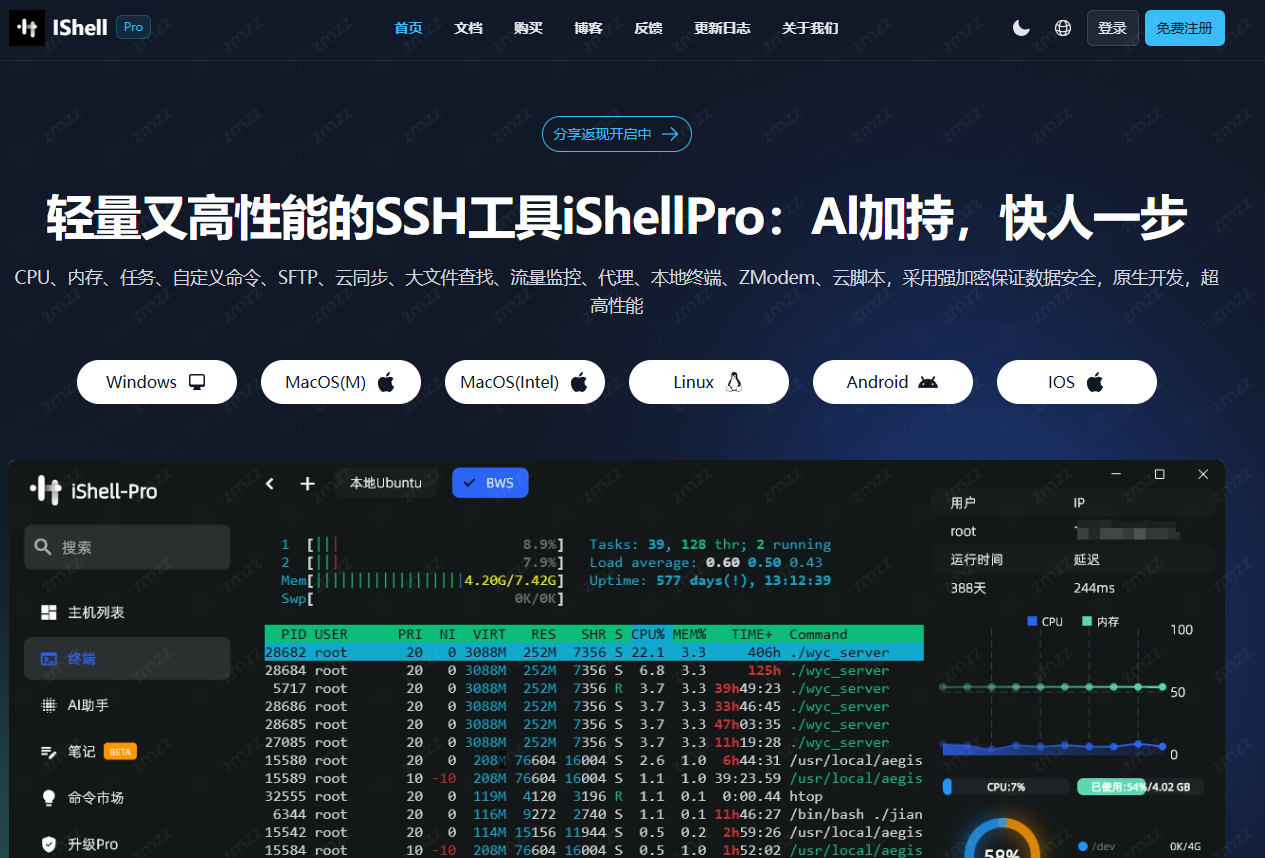Click the 分享返现开启中 banner link
The width and height of the screenshot is (1265, 858).
617,134
